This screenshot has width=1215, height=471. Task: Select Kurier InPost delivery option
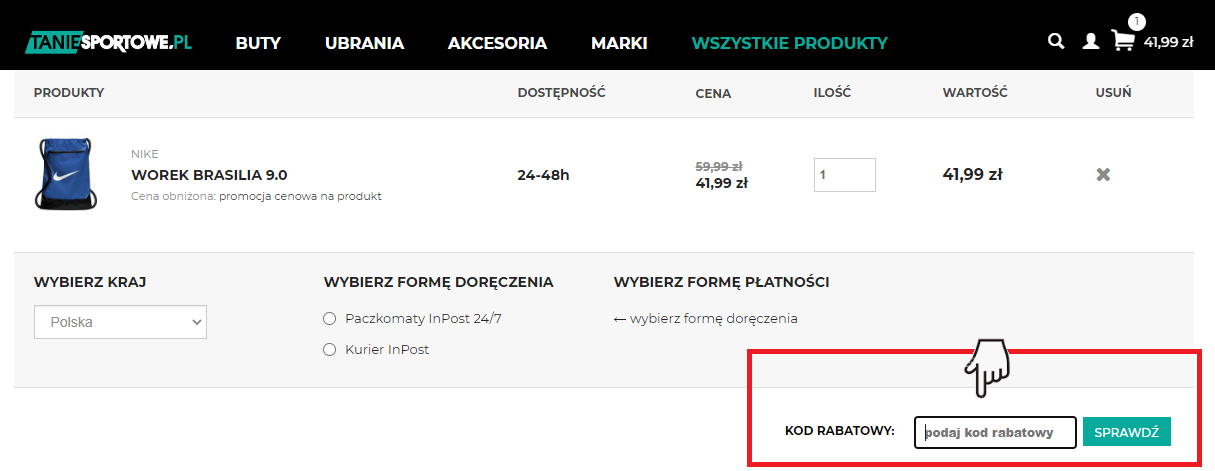[x=330, y=350]
